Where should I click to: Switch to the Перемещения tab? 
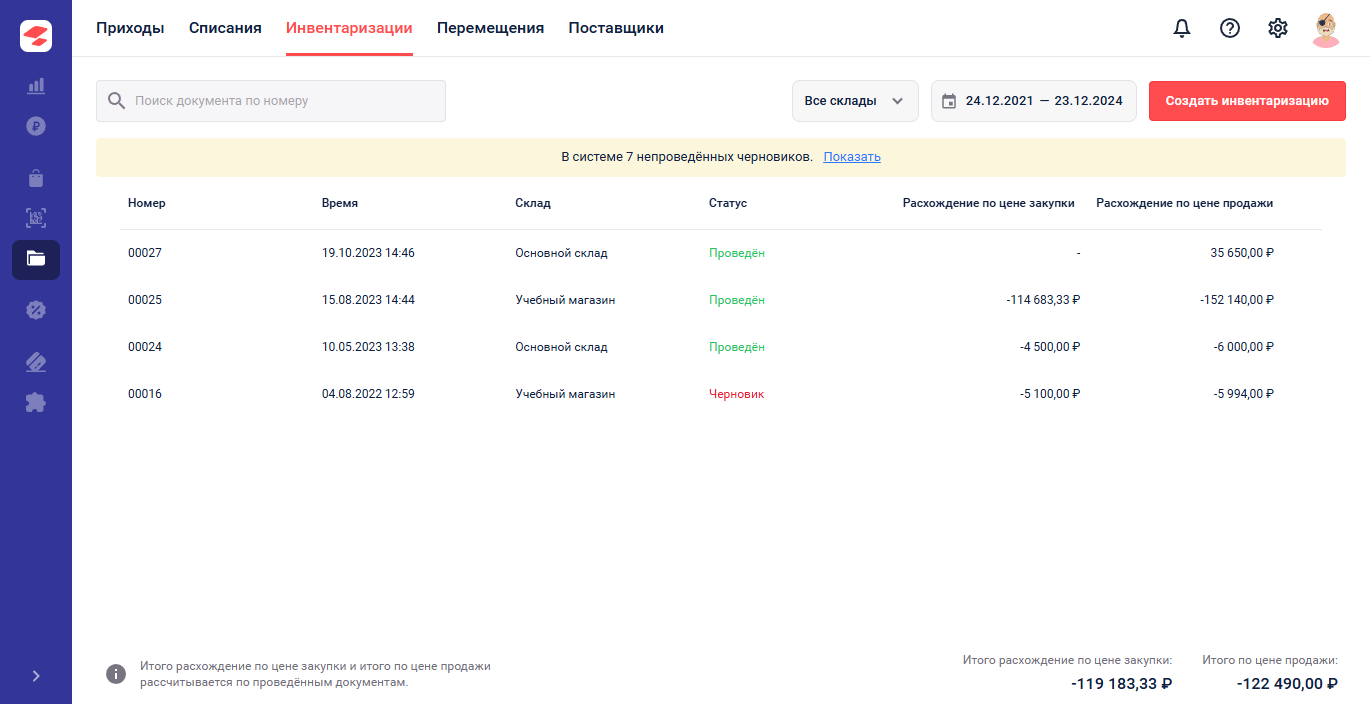click(x=490, y=28)
